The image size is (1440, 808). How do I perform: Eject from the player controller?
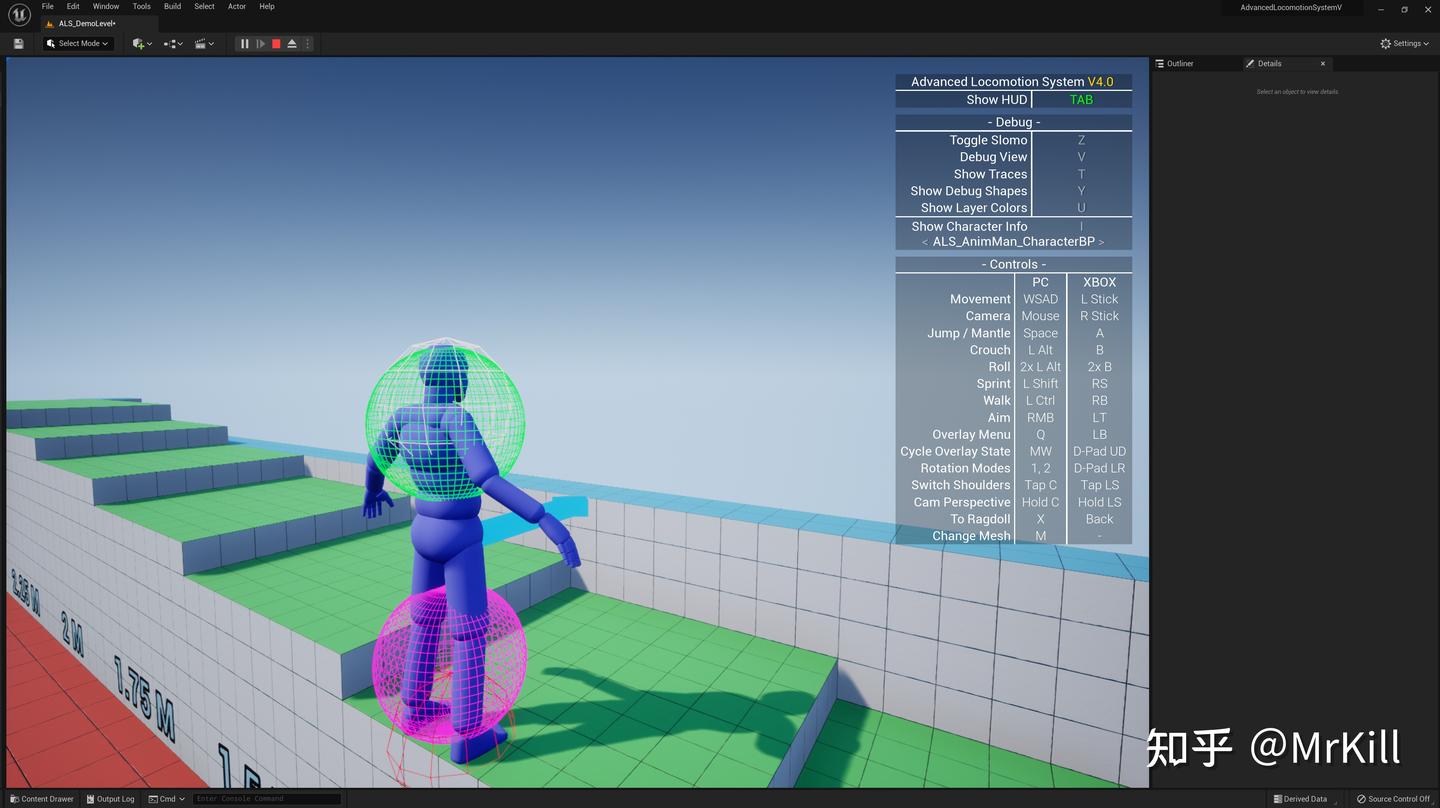[292, 44]
